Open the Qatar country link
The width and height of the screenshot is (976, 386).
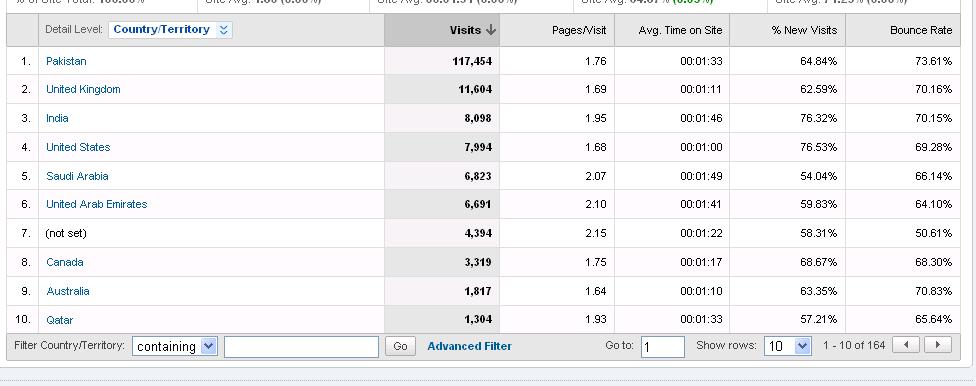[60, 320]
